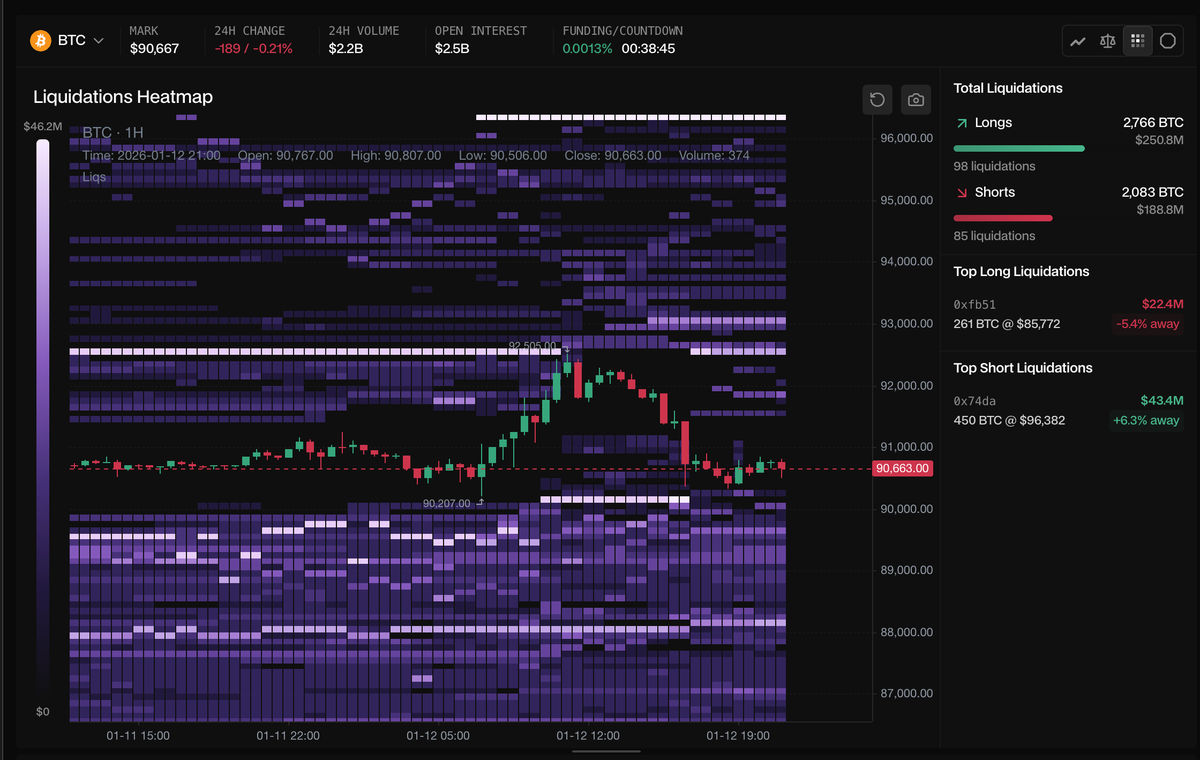Click the 90,207.00 low marker label
Screen dimensions: 1200x760
click(447, 503)
